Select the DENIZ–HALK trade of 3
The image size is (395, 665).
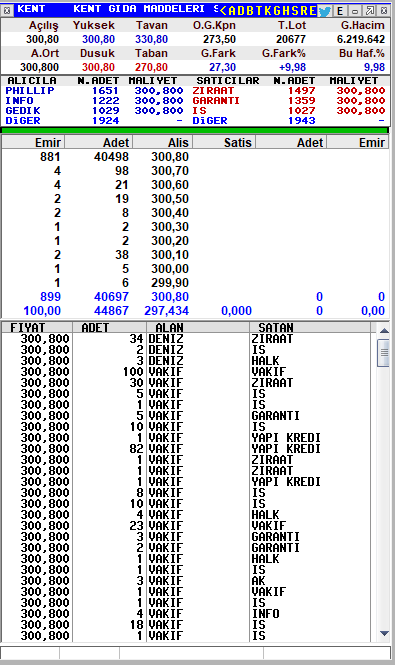pyautogui.click(x=187, y=361)
